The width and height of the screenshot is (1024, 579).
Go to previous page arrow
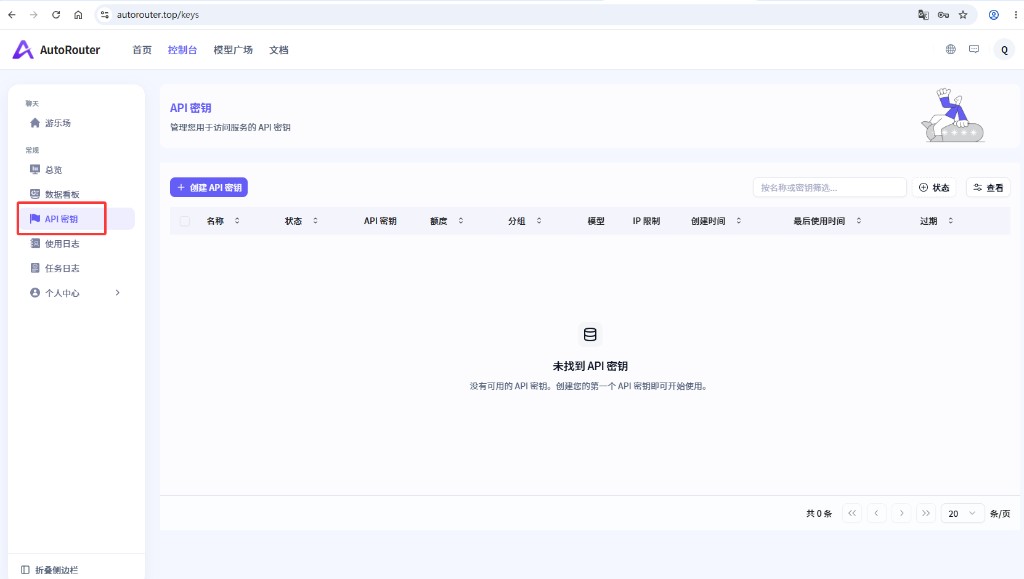[876, 514]
